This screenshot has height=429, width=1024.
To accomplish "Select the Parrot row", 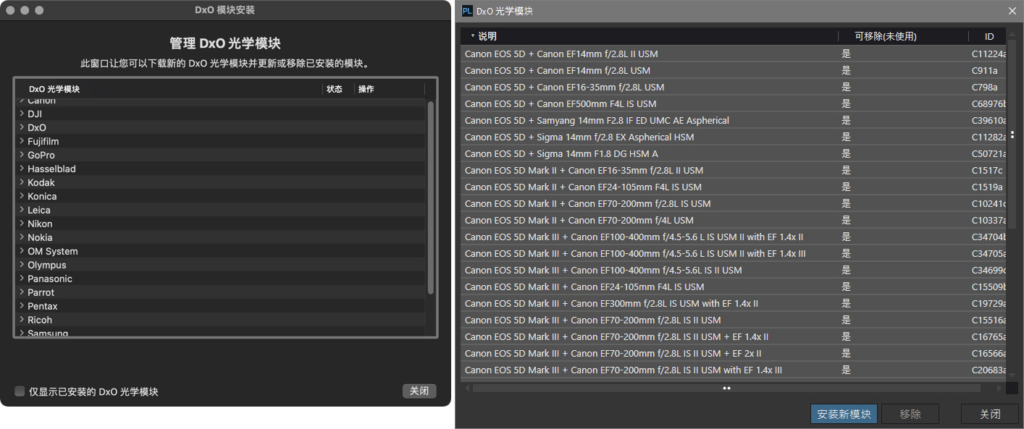I will [220, 292].
